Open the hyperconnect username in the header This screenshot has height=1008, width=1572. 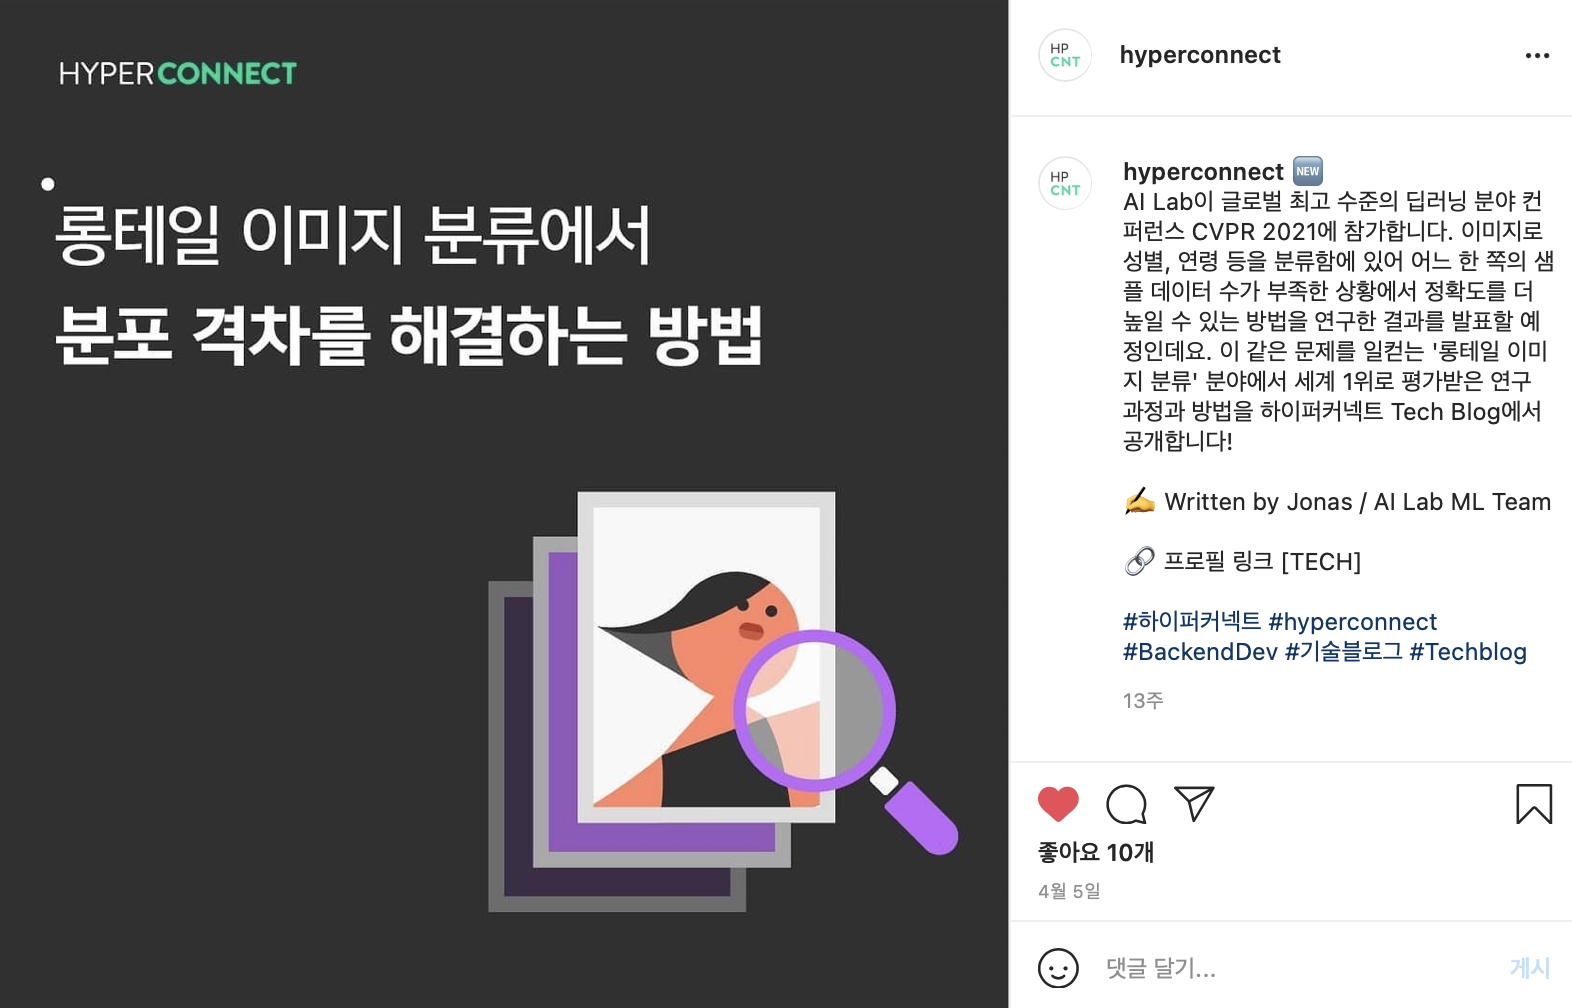pos(1200,55)
